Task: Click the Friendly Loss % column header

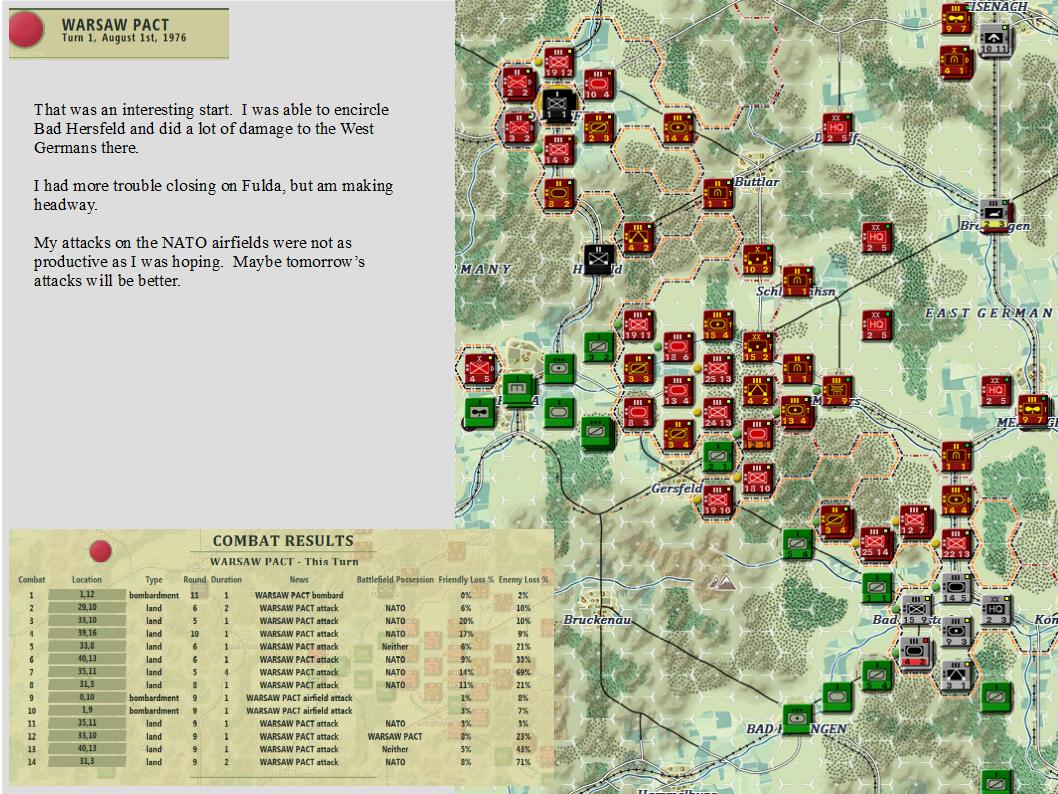Action: tap(466, 579)
